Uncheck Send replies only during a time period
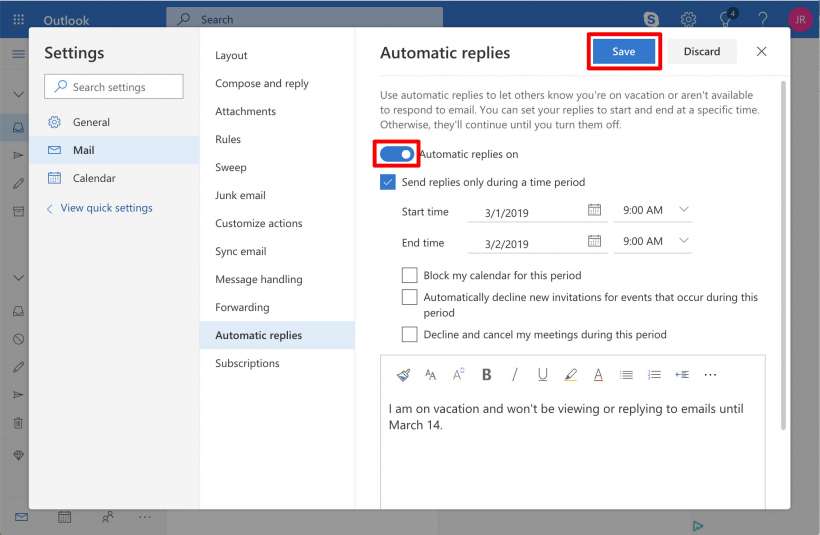This screenshot has height=535, width=820. (388, 182)
